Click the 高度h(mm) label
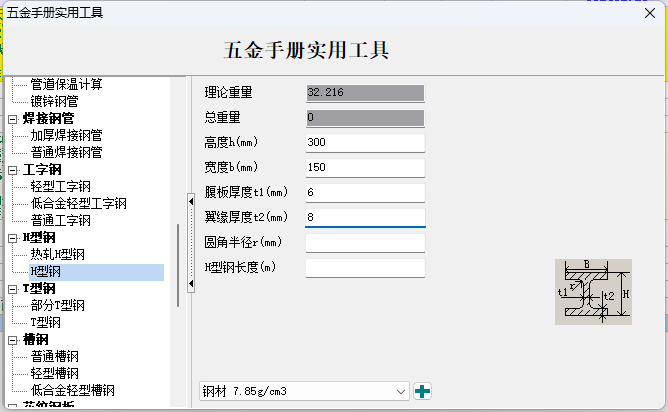Viewport: 668px width, 412px height. coord(231,142)
